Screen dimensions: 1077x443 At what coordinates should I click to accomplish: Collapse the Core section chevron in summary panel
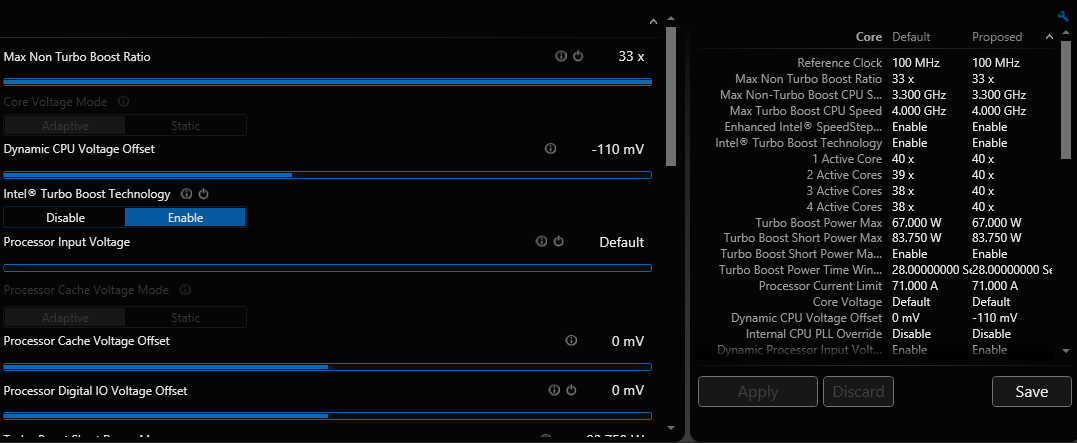1049,36
